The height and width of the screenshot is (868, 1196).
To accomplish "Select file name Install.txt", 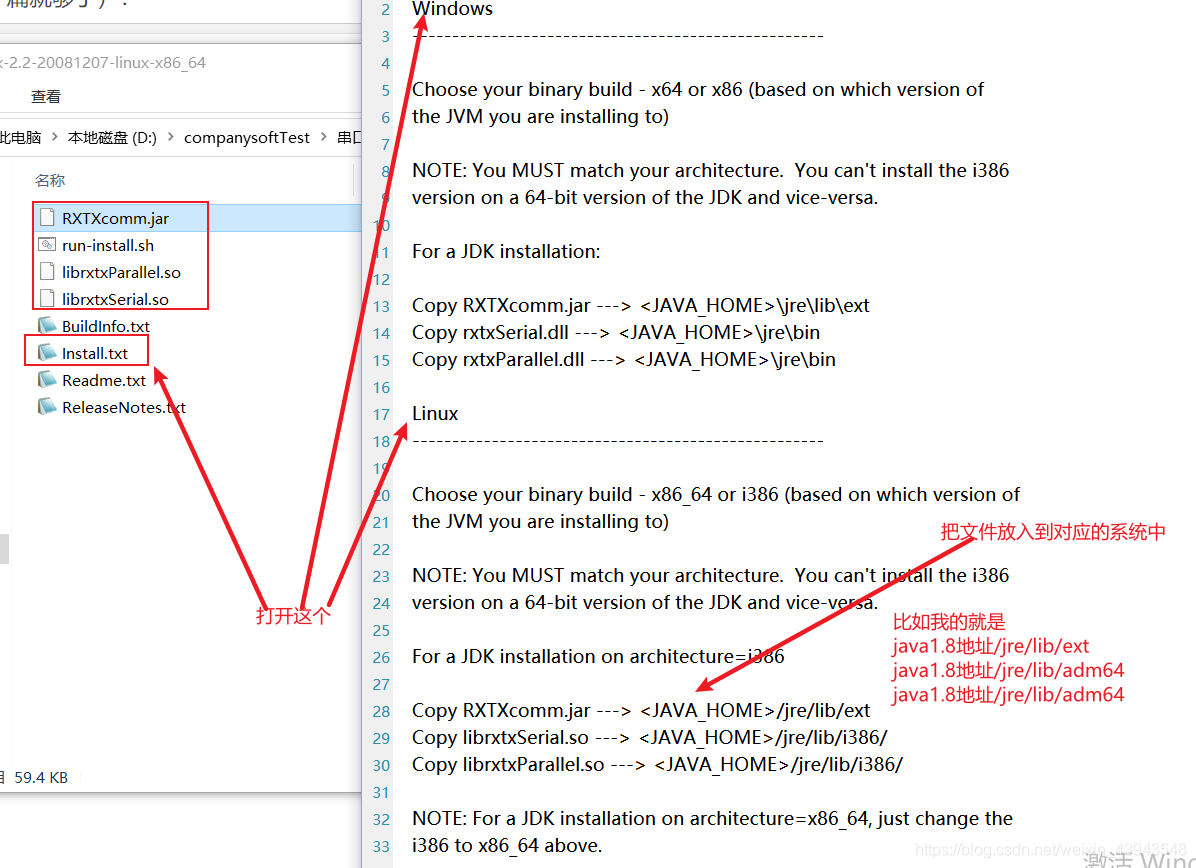I will tap(95, 353).
